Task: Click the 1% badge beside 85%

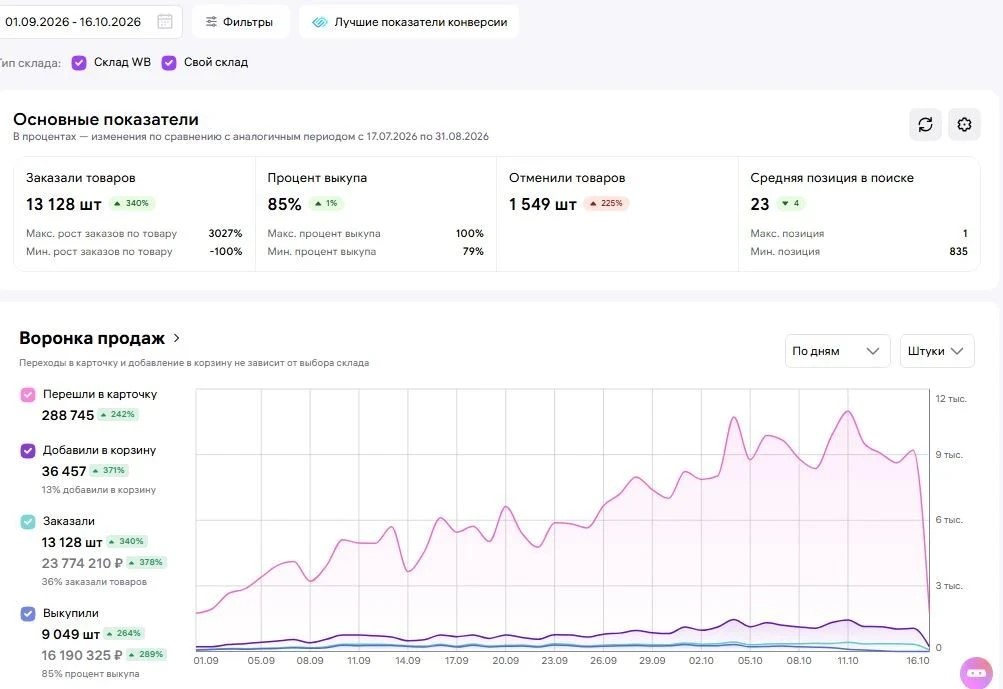Action: (x=326, y=203)
